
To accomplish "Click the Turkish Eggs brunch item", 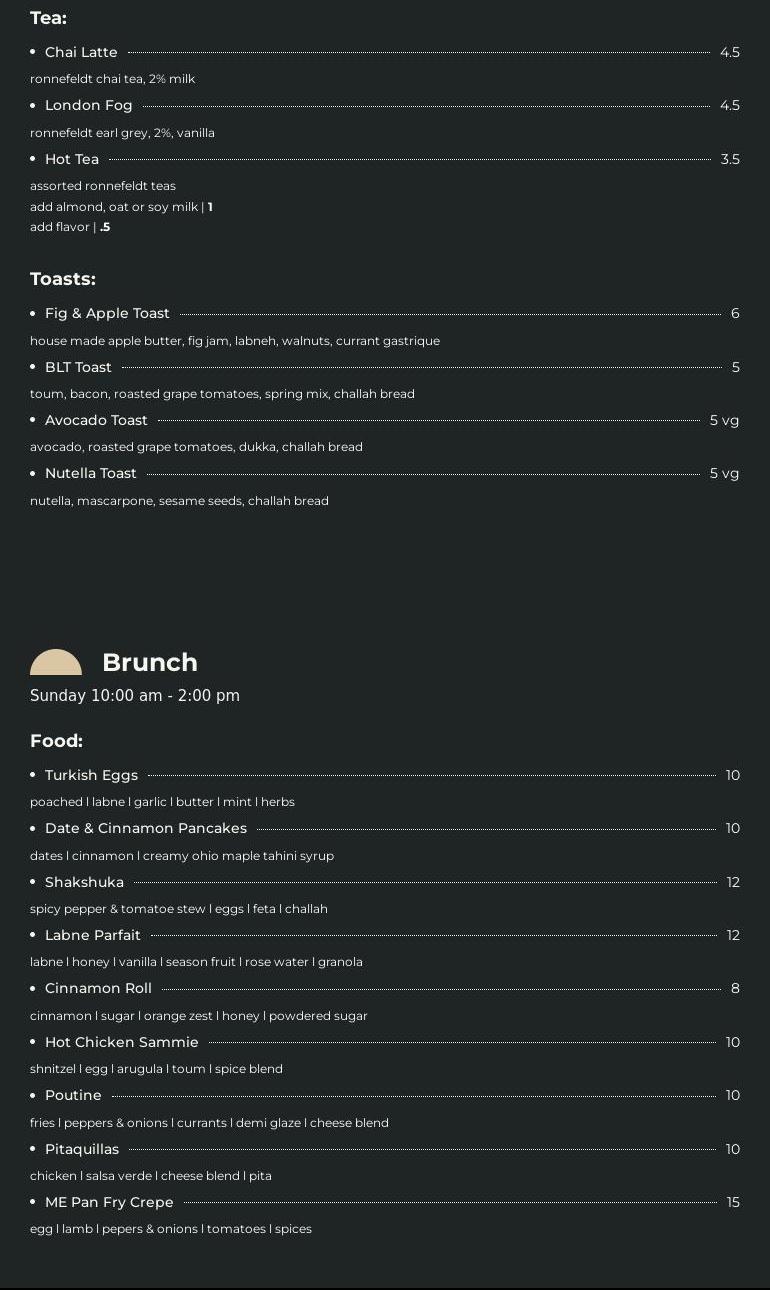I will [91, 775].
